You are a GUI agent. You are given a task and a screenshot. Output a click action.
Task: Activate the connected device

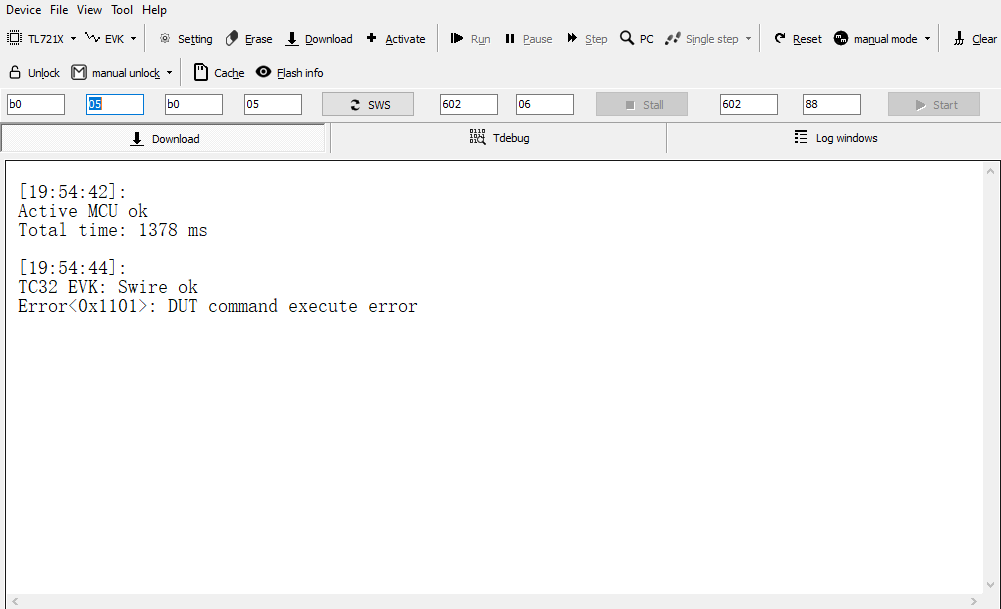(396, 38)
